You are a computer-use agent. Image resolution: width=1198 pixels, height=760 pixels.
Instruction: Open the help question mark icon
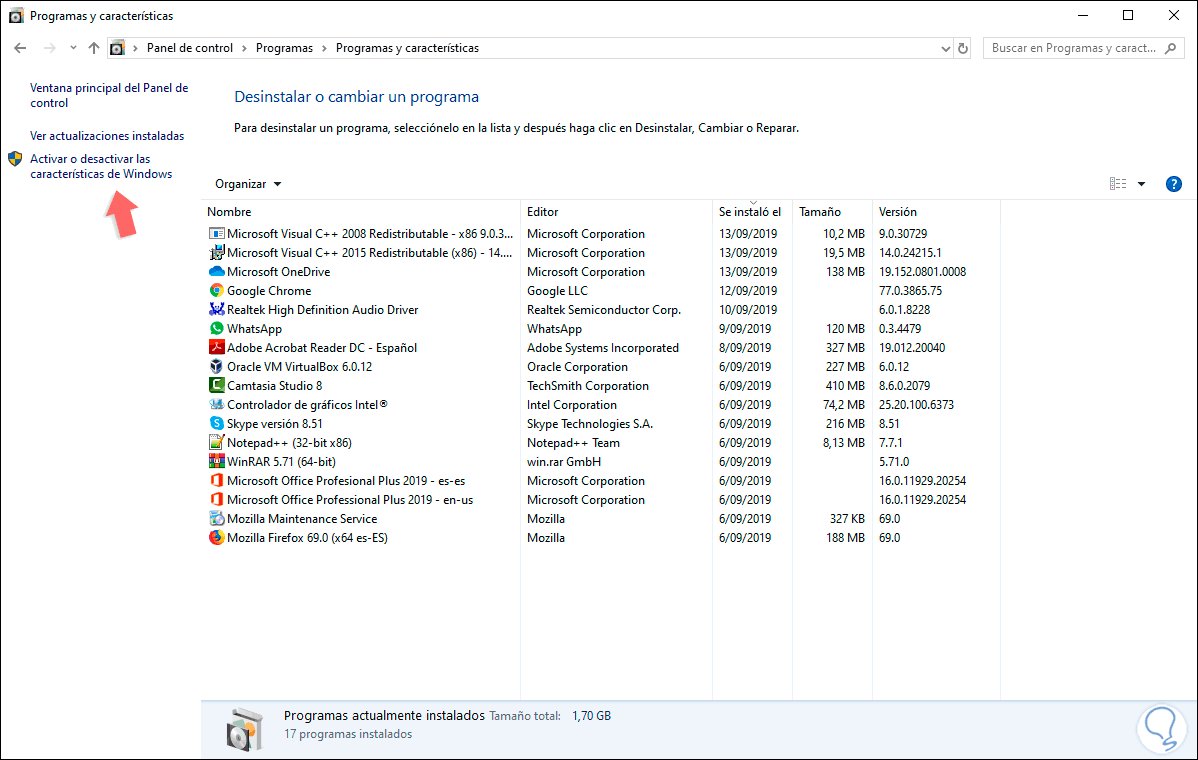click(x=1174, y=184)
